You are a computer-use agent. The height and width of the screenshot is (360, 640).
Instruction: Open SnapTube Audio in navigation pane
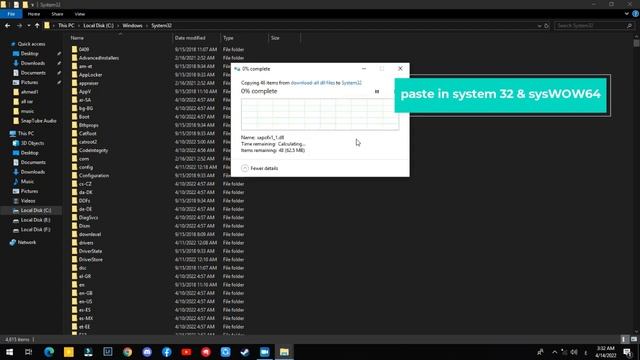tap(38, 121)
